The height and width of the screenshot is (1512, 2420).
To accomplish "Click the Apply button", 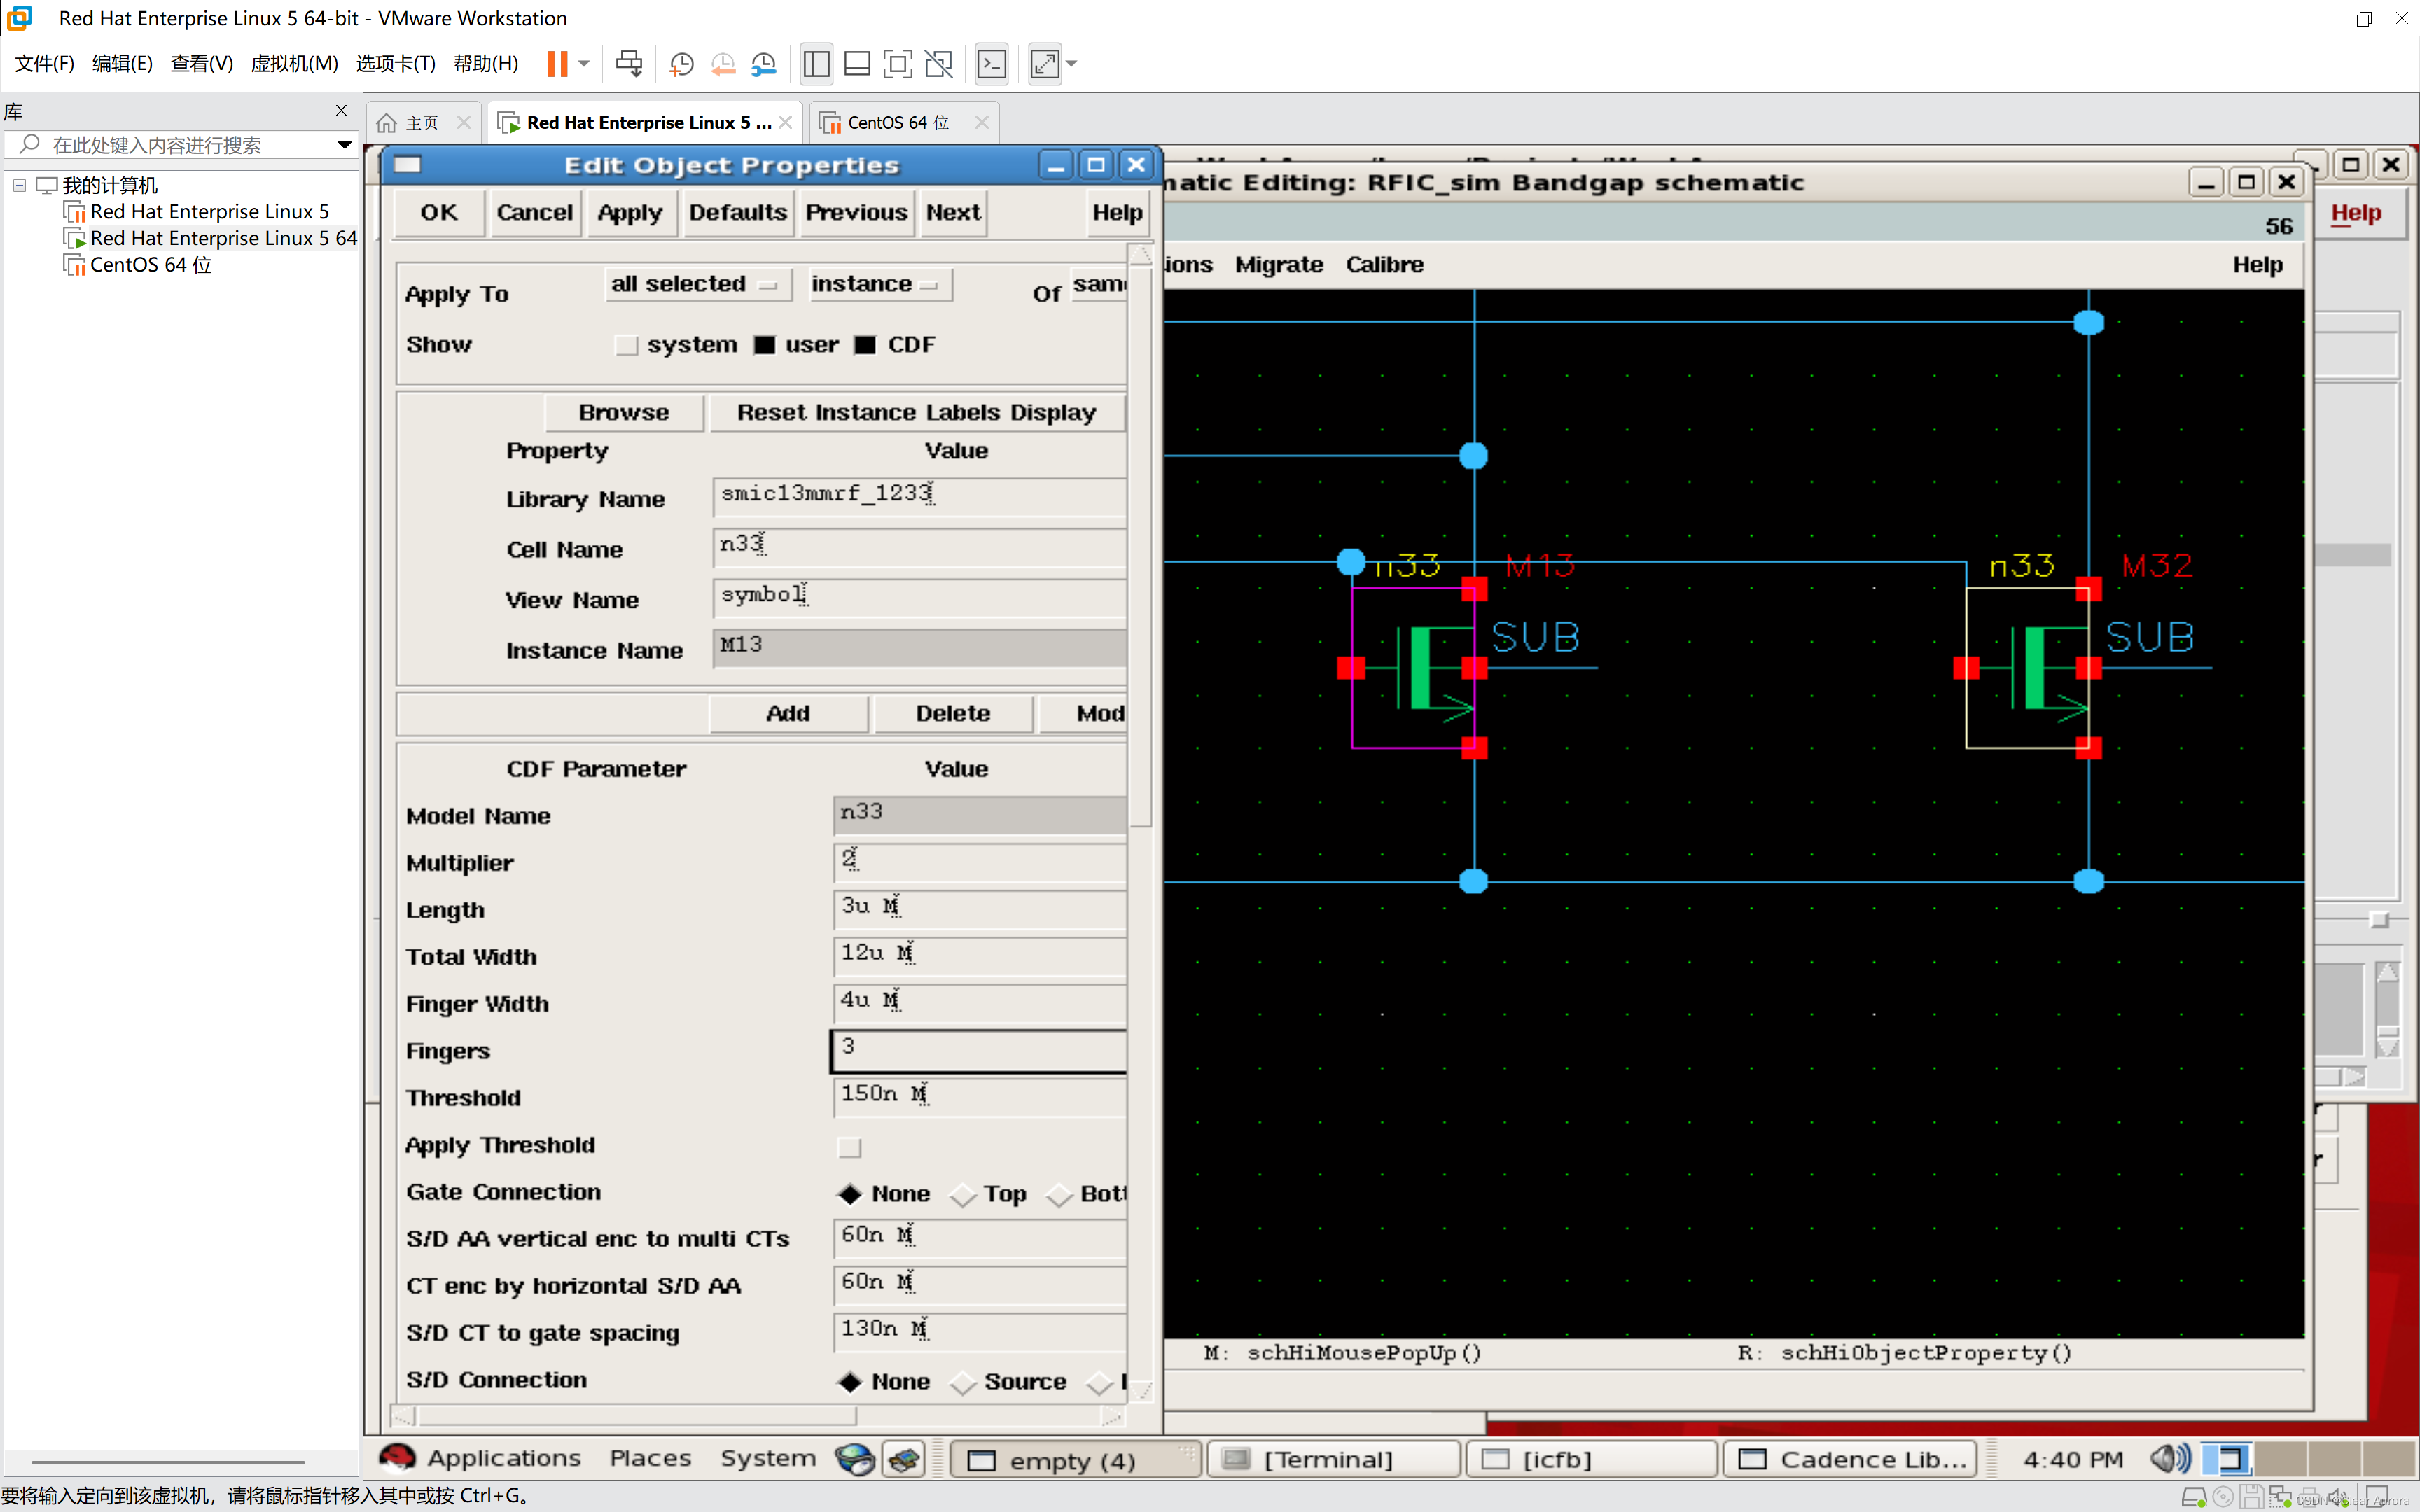I will (630, 213).
